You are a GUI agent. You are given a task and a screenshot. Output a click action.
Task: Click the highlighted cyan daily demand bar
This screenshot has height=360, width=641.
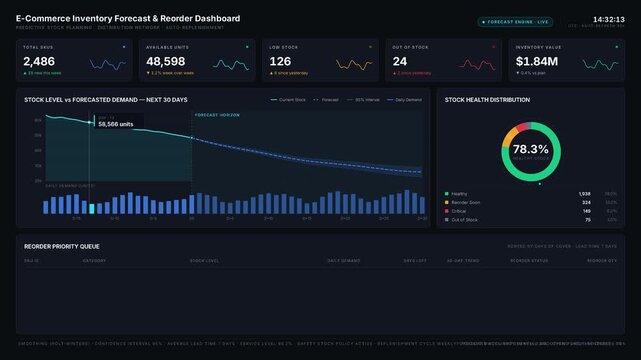pyautogui.click(x=92, y=208)
